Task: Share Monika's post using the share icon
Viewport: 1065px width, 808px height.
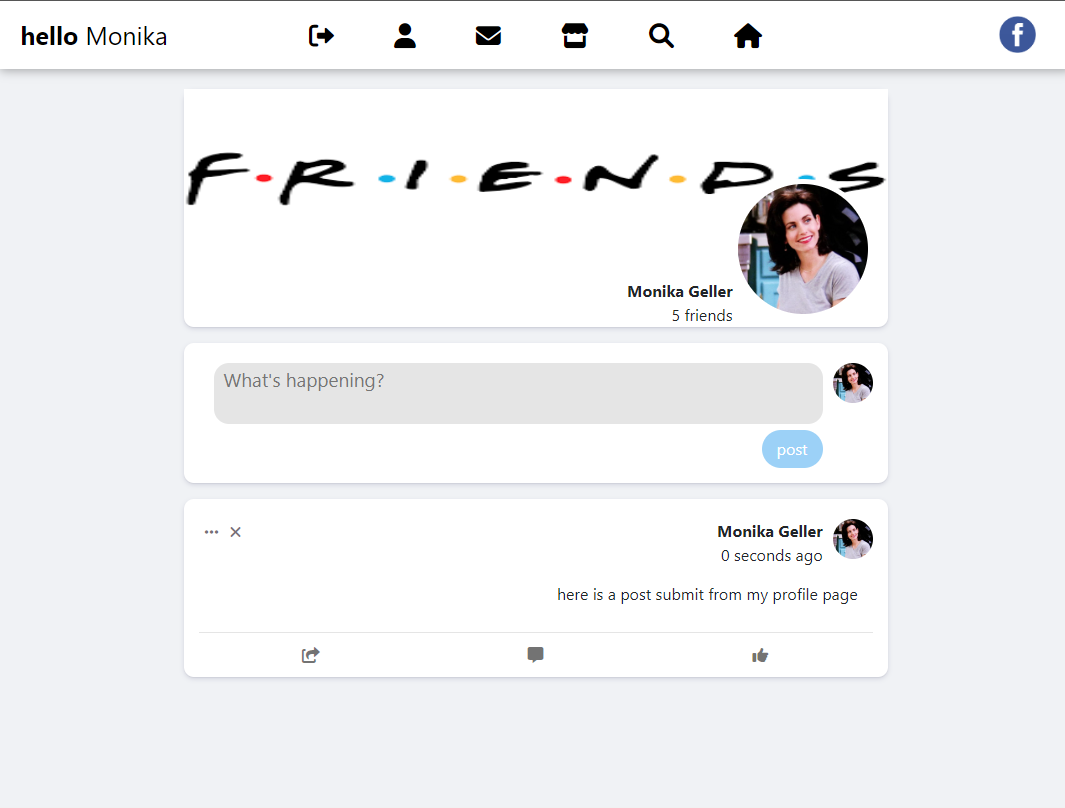Action: [x=310, y=655]
